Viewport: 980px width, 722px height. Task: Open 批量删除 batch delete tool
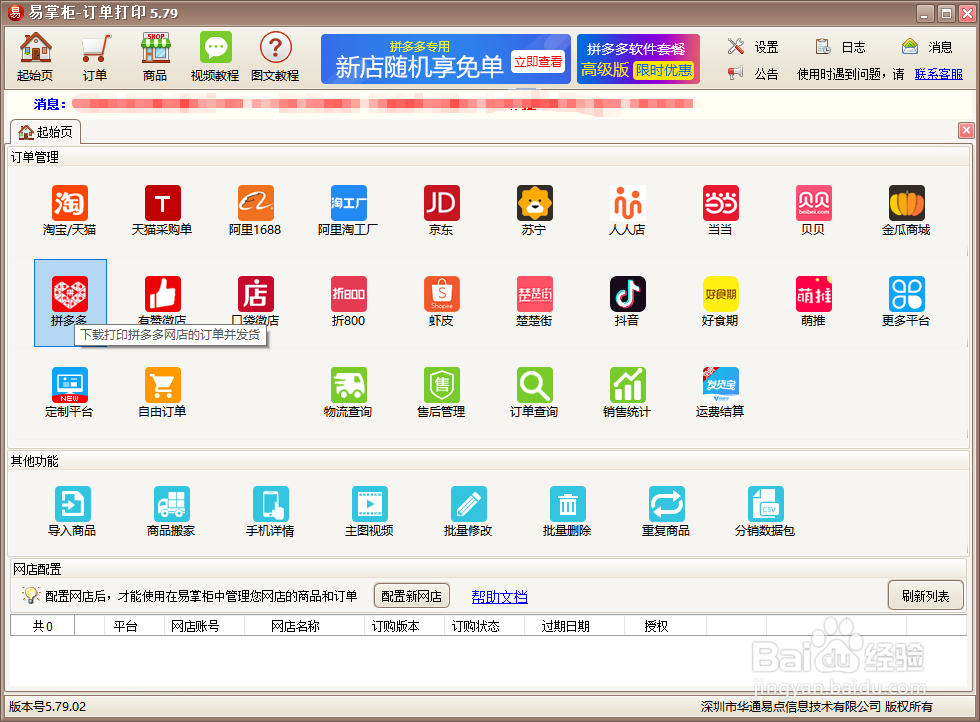coord(568,511)
